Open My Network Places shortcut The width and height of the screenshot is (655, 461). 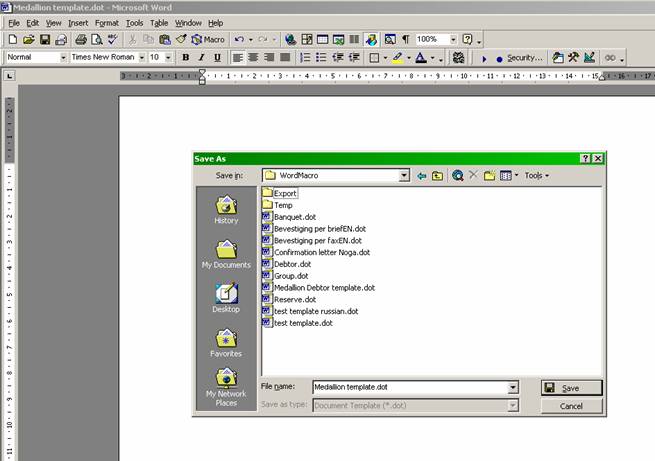click(x=226, y=386)
